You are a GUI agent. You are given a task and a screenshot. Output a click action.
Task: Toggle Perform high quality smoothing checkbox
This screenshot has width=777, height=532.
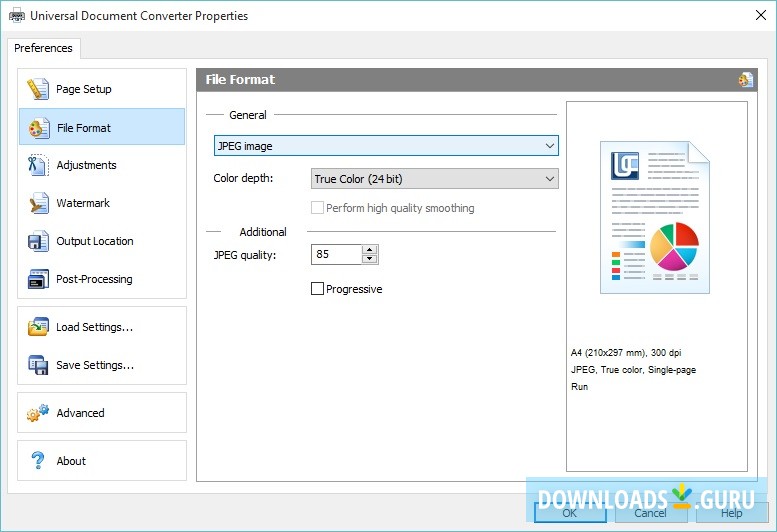coord(317,208)
